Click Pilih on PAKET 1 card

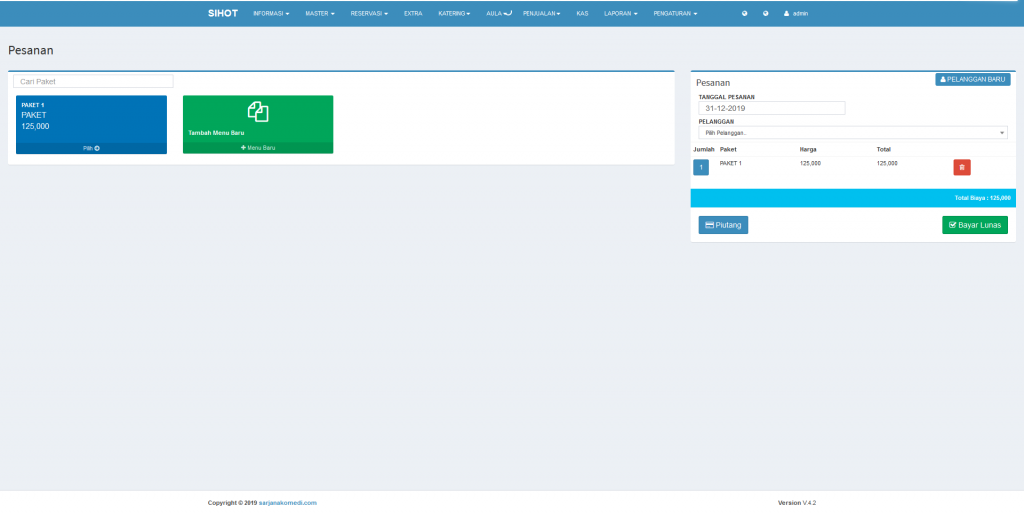click(91, 148)
